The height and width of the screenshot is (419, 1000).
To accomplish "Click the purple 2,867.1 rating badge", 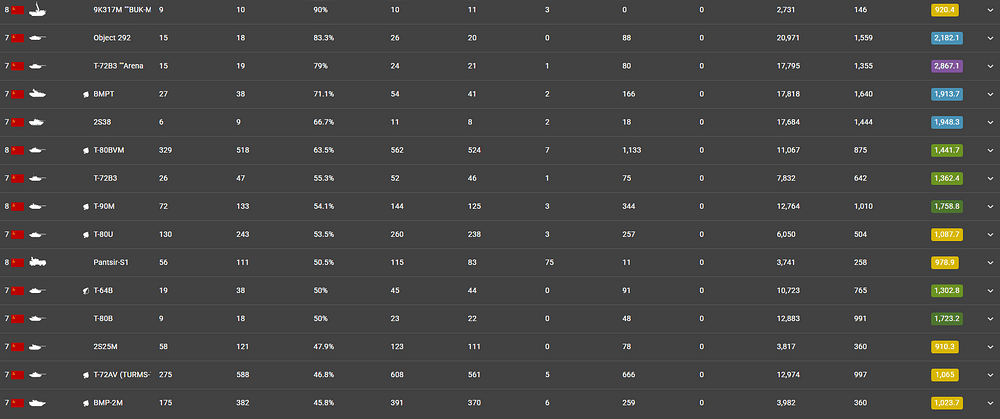I will (x=946, y=66).
